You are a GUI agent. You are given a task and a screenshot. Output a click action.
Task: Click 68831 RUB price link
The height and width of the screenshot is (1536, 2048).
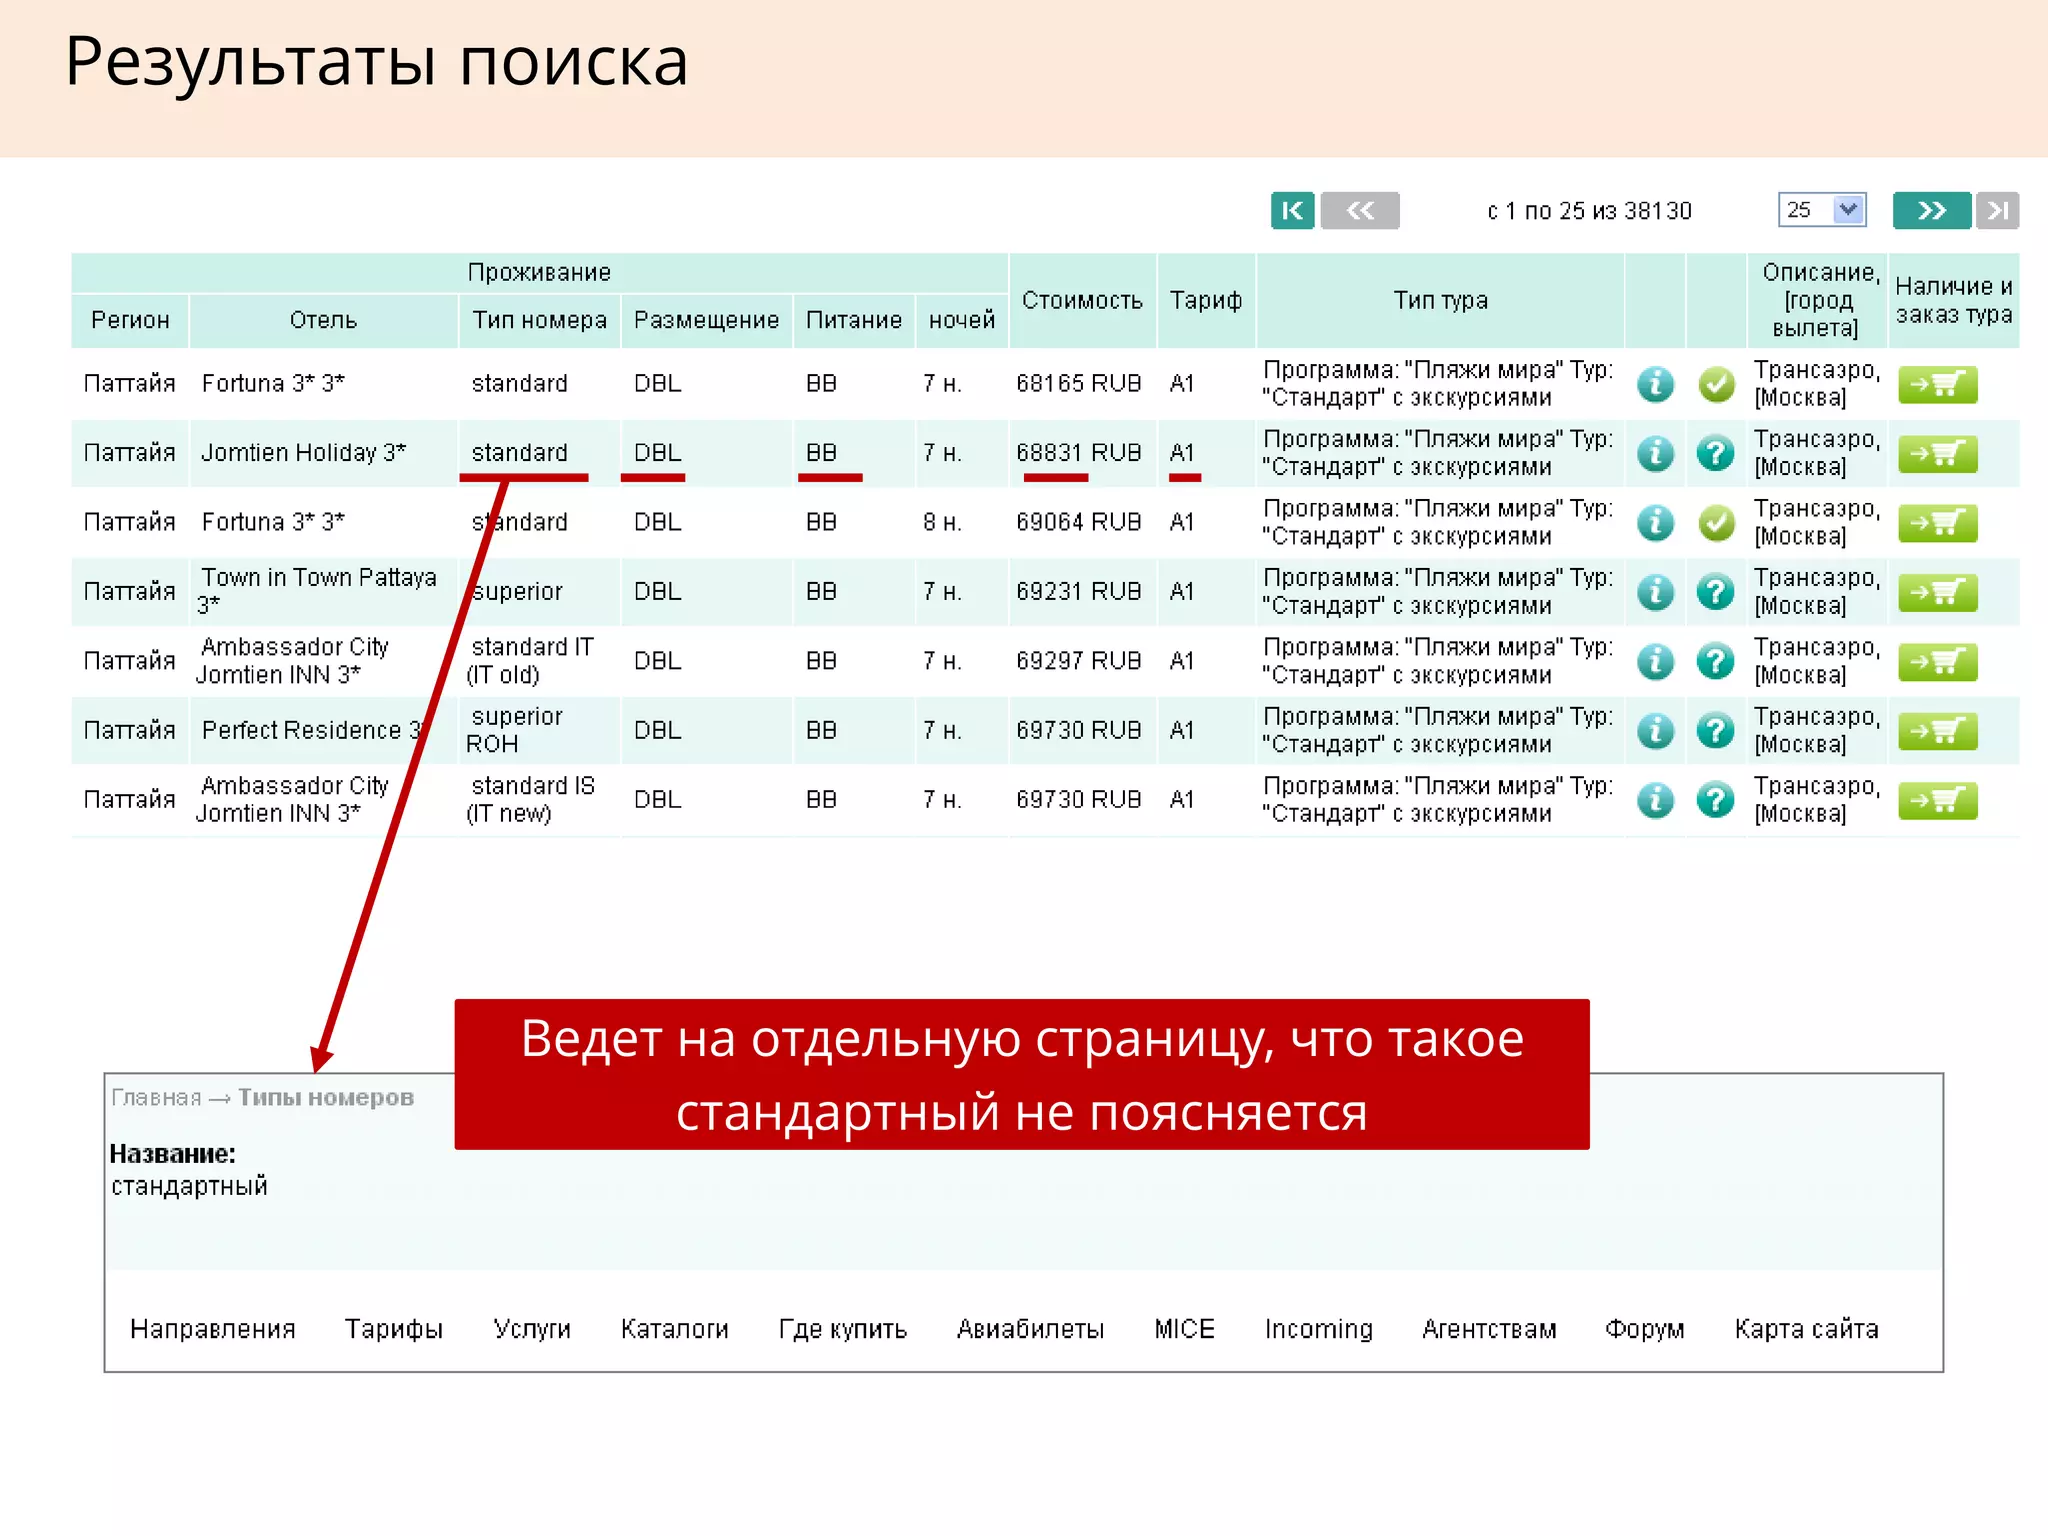pyautogui.click(x=1079, y=453)
